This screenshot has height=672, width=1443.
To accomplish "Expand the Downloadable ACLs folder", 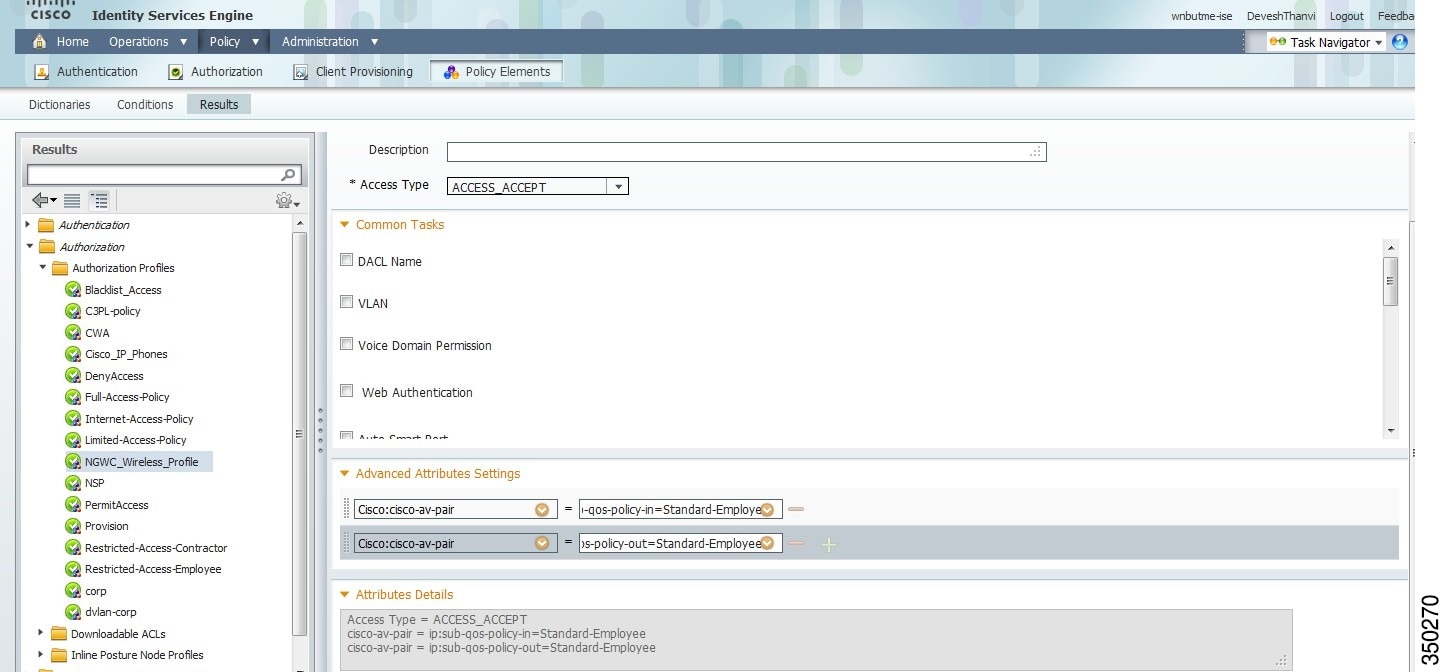I will click(x=40, y=633).
